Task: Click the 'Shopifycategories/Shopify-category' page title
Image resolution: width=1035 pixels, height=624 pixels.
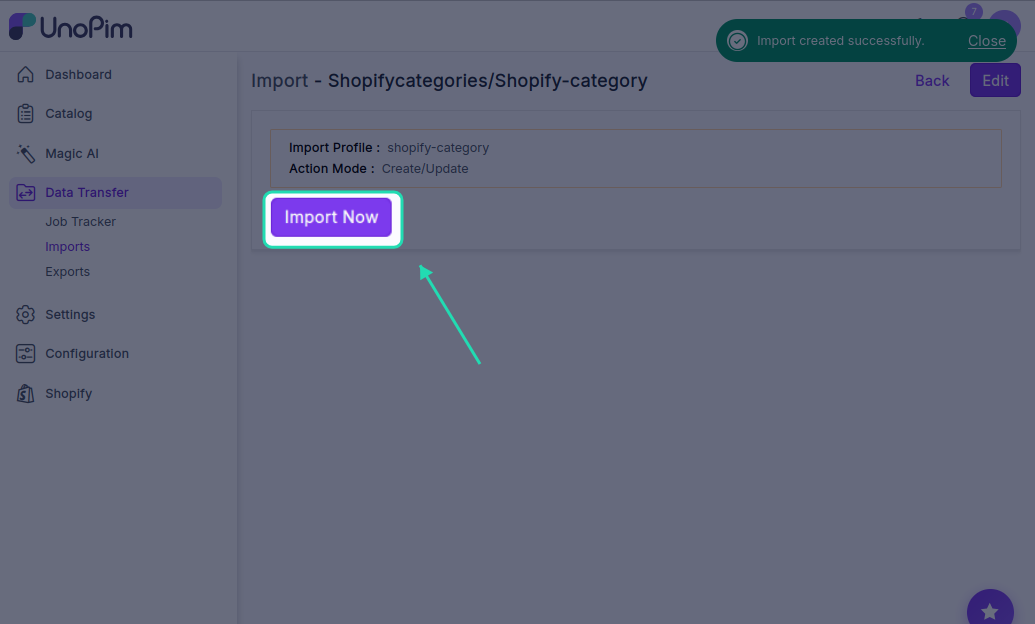Action: pyautogui.click(x=487, y=81)
